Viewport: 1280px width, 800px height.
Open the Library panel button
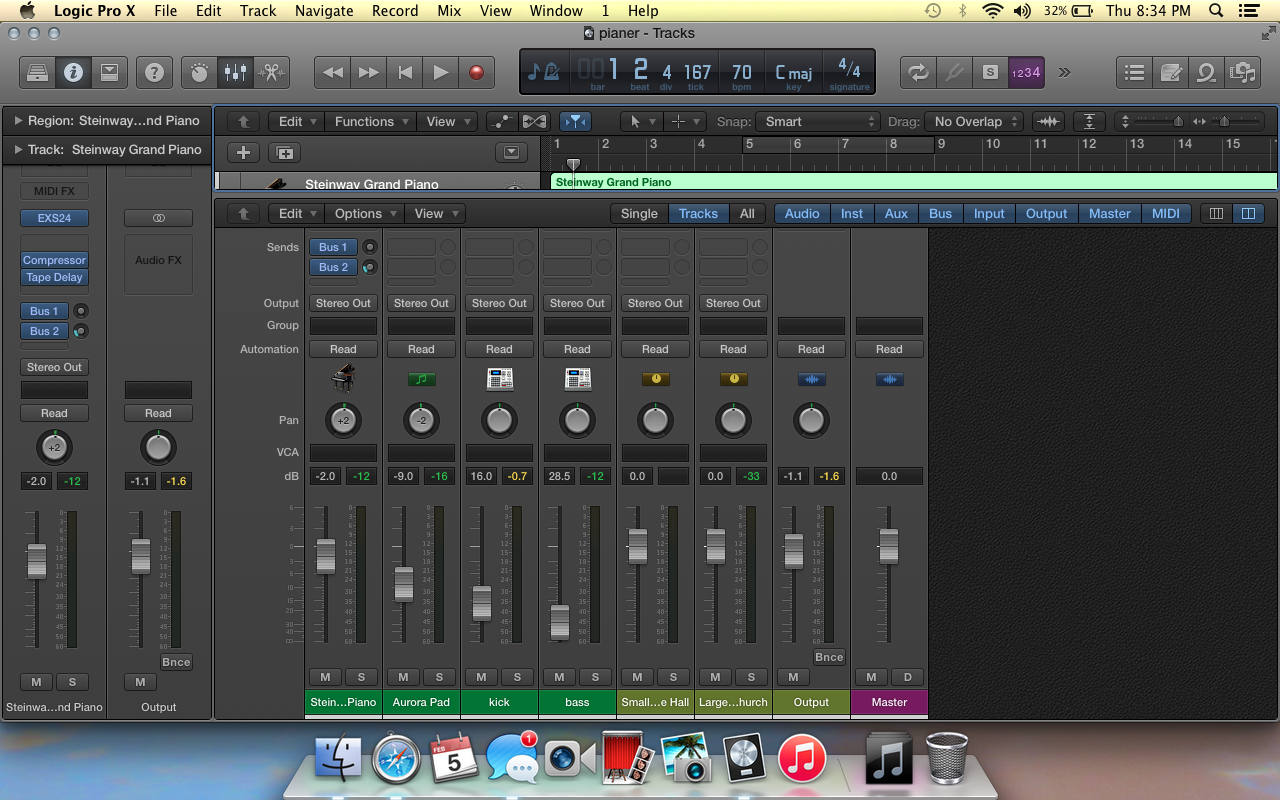click(37, 72)
